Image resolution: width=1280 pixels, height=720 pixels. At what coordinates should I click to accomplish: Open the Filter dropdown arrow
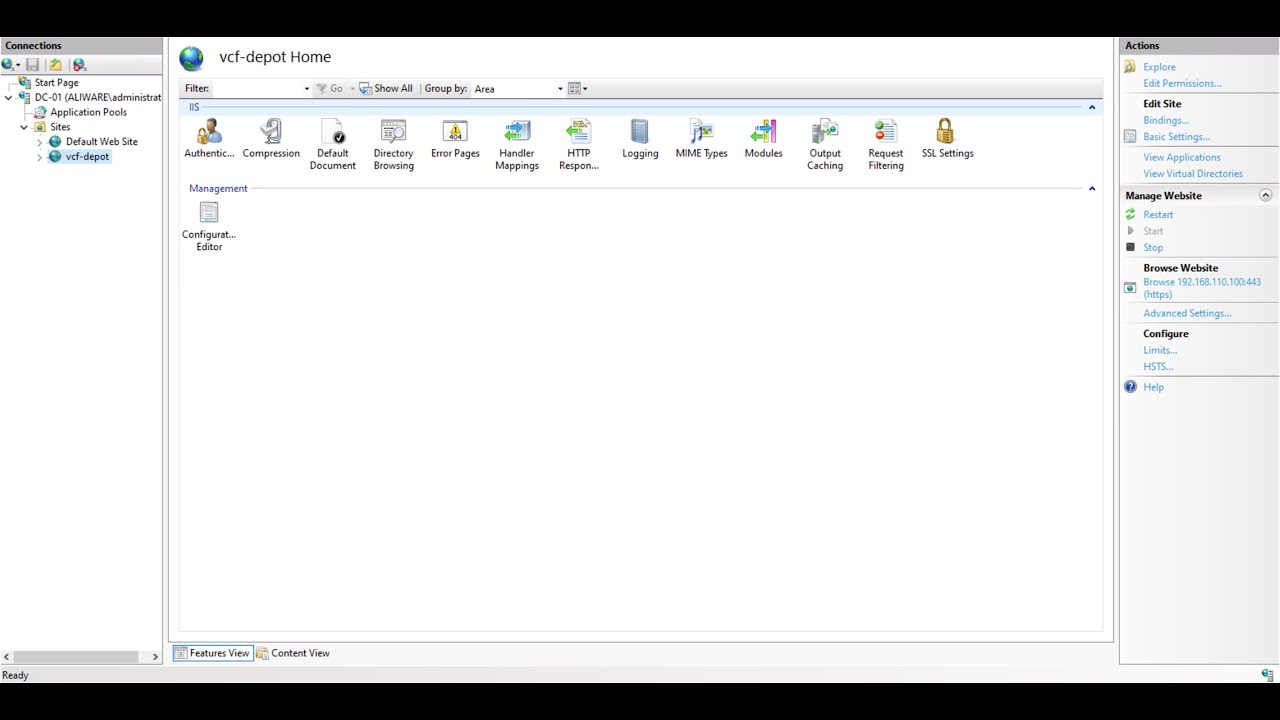point(306,89)
